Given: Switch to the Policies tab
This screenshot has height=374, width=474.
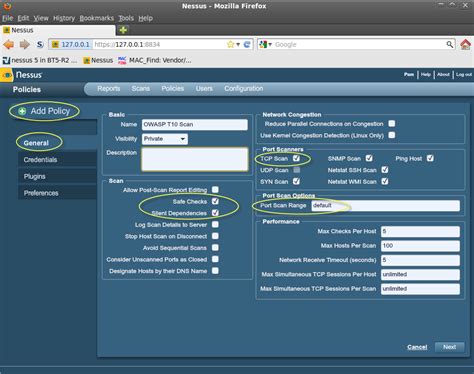Looking at the screenshot, I should [x=173, y=89].
